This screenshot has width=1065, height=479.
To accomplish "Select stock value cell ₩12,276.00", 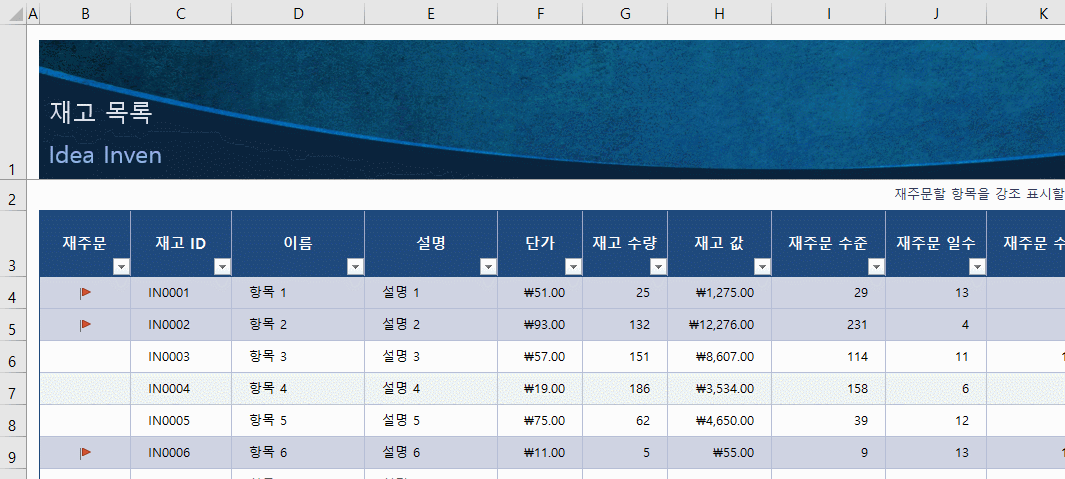I will coord(719,325).
